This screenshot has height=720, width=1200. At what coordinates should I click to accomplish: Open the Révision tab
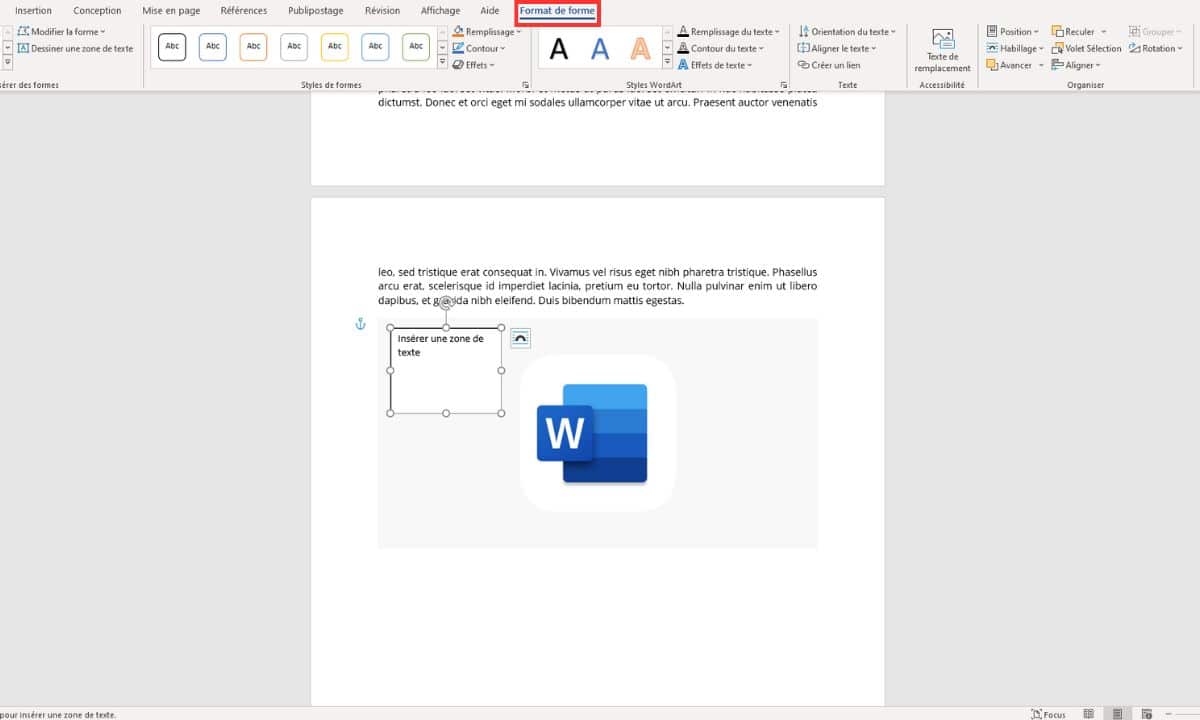tap(383, 11)
